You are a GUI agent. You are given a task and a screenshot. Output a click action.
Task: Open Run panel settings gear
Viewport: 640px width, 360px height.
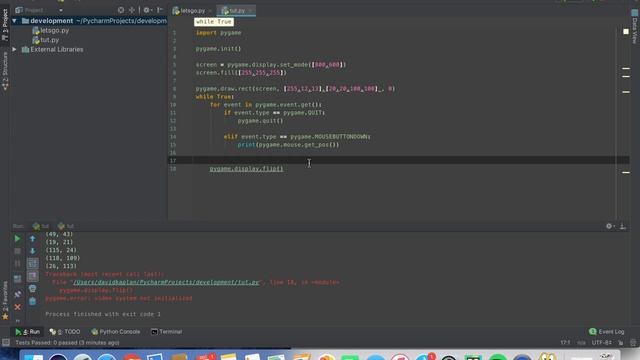coord(609,226)
